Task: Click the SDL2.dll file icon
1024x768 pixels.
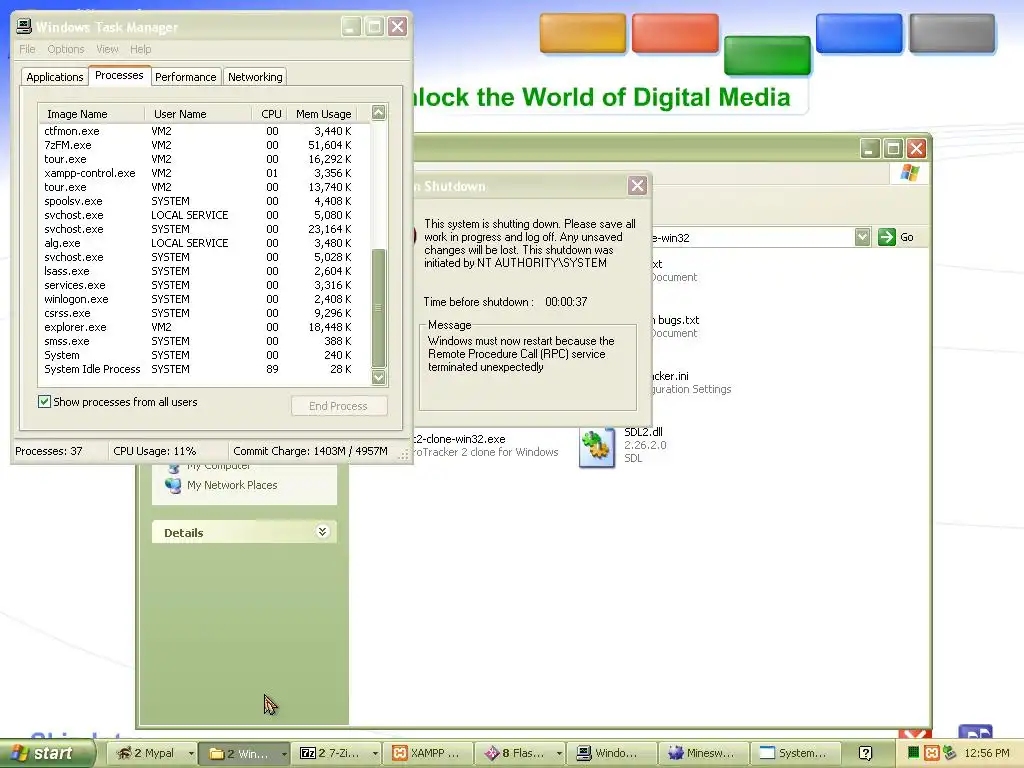Action: [x=597, y=447]
